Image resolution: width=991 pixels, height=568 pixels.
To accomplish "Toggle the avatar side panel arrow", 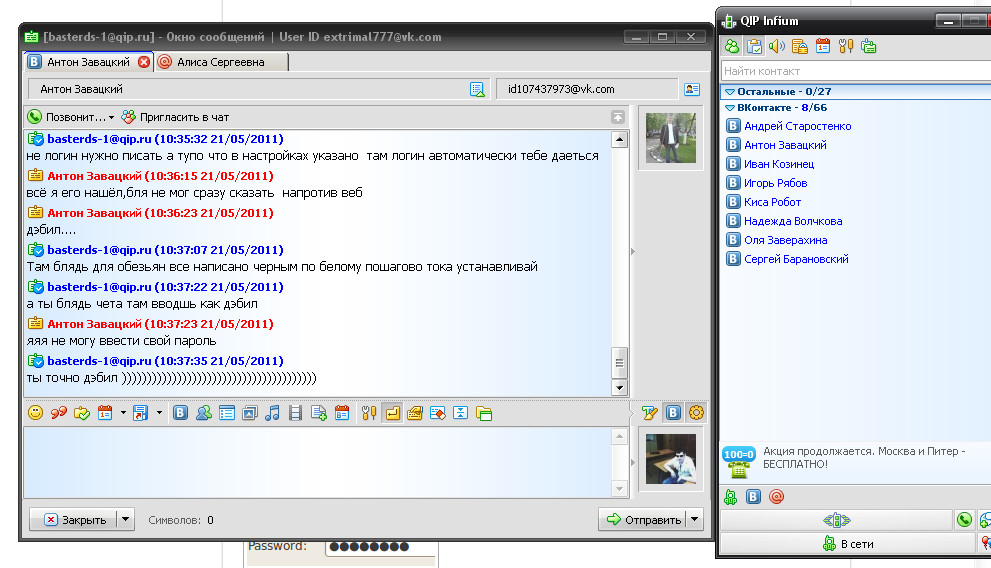I will (x=633, y=251).
